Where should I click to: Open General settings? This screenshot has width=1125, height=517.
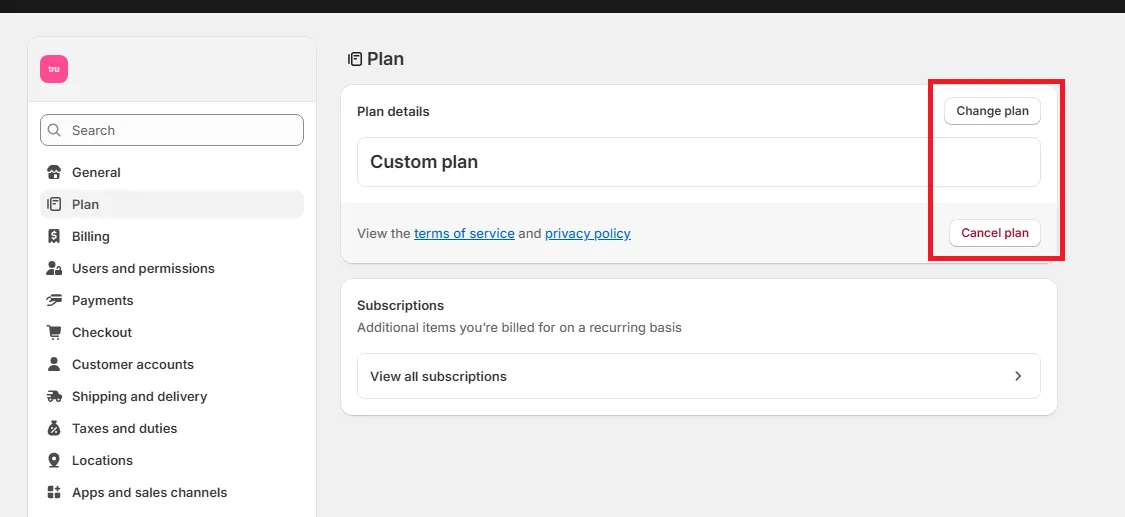(172, 172)
